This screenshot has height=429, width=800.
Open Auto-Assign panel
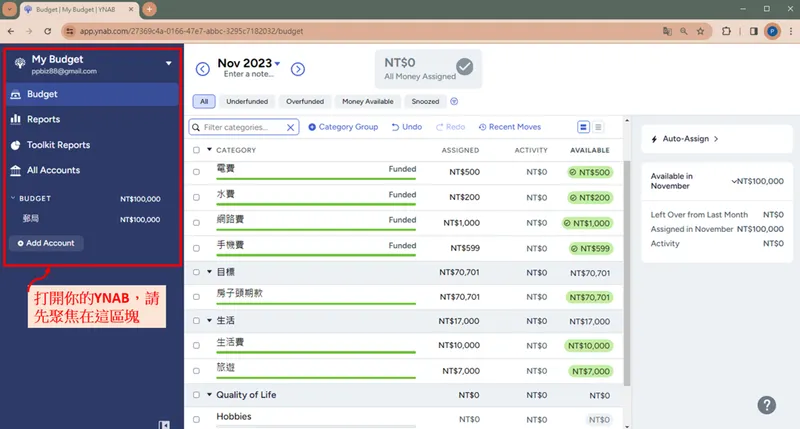717,139
